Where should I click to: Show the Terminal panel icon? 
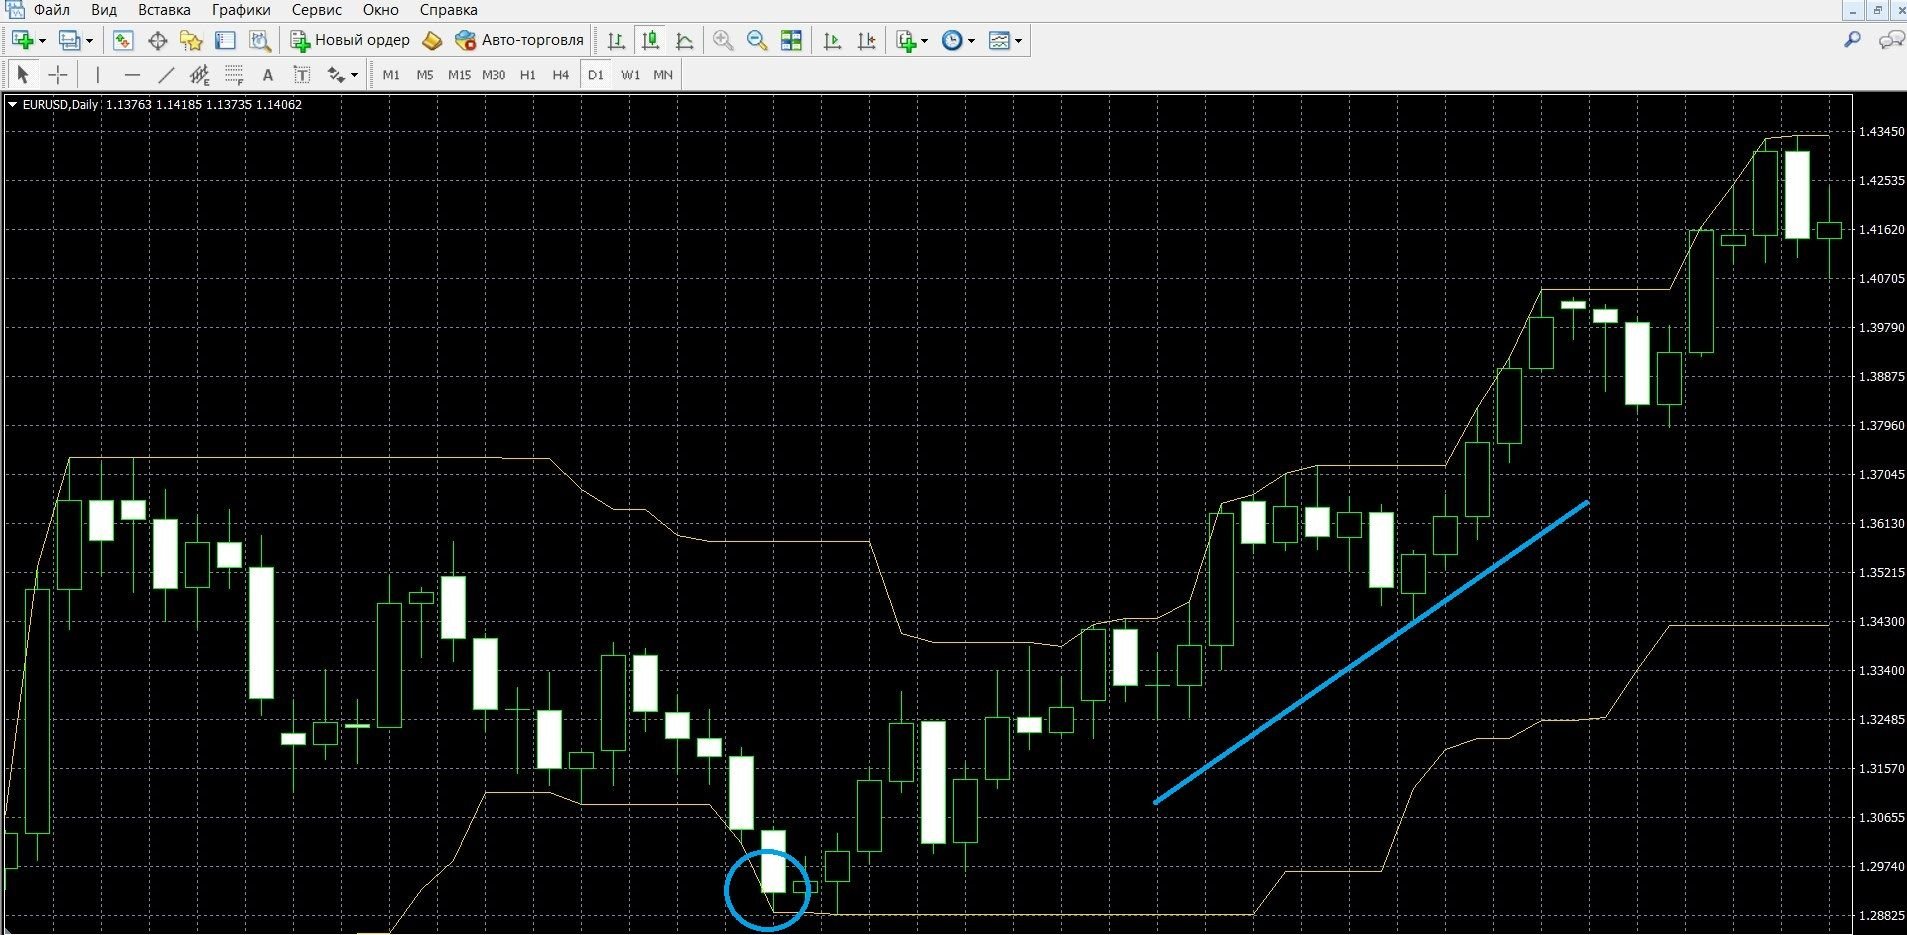tap(225, 41)
